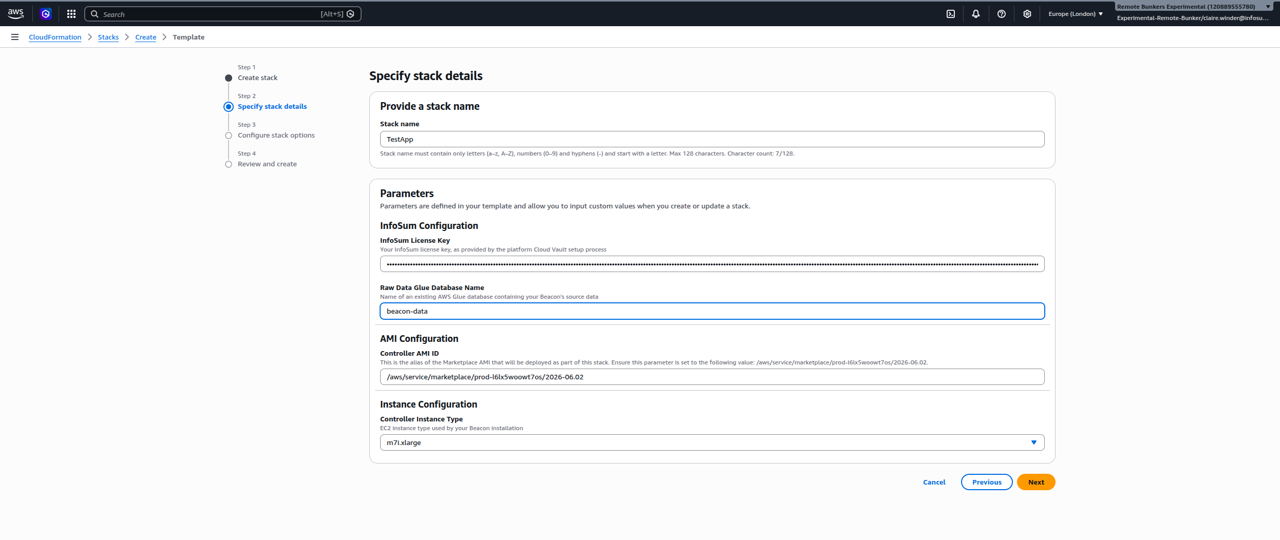Click the Provide a stack name heading
The height and width of the screenshot is (540, 1280).
pos(430,106)
